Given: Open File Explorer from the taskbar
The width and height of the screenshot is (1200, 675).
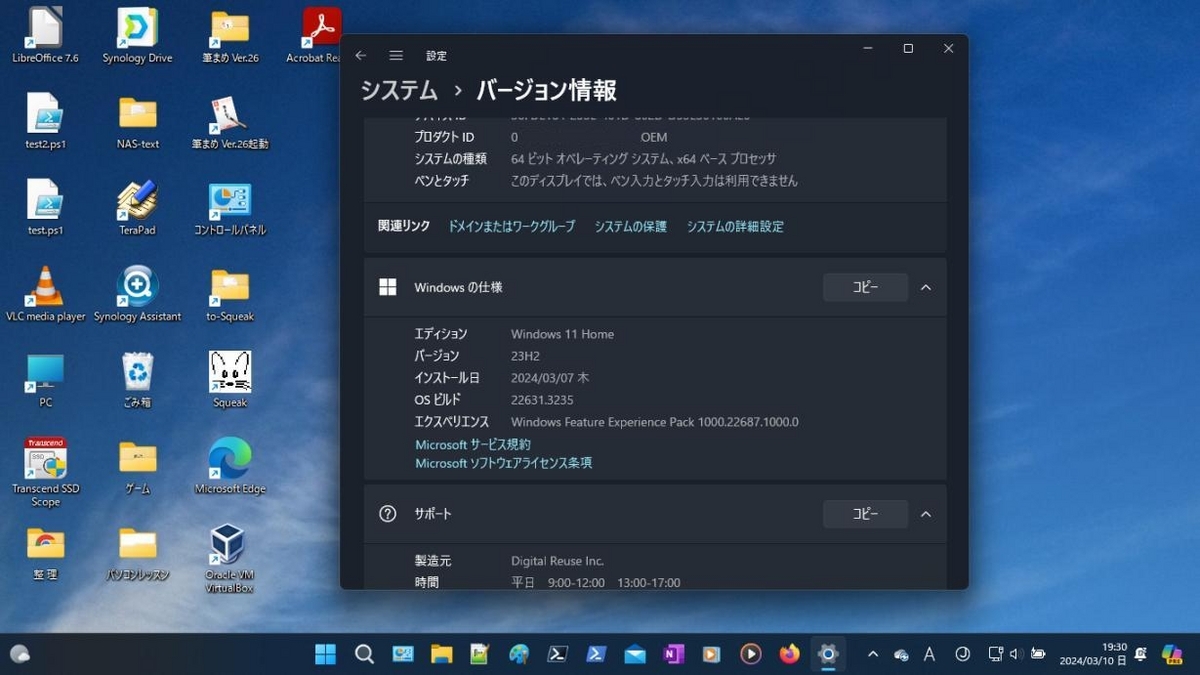Looking at the screenshot, I should tap(441, 654).
